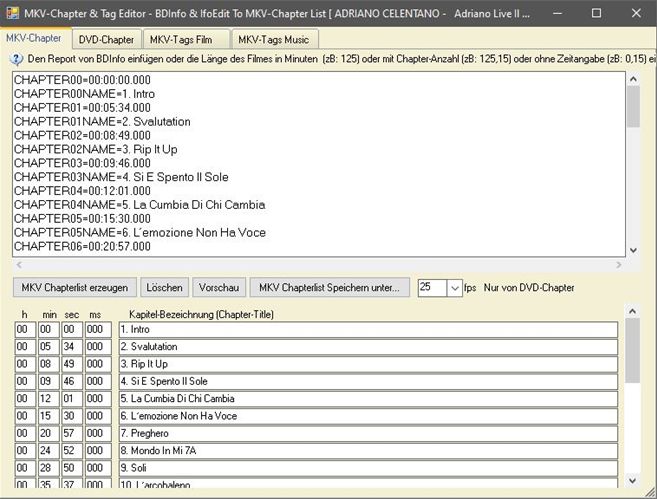The image size is (657, 499).
Task: Click the chapter table vertical scrollbar
Action: tap(633, 400)
